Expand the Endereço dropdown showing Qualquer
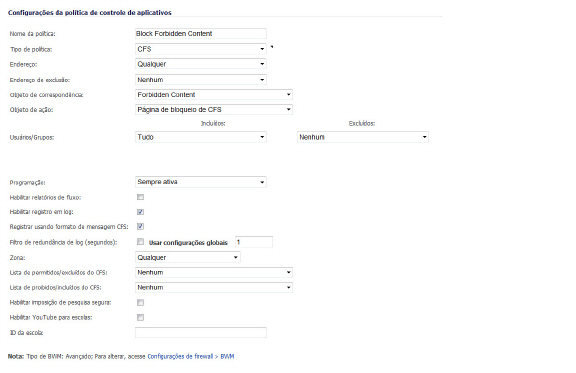Image resolution: width=576 pixels, height=373 pixels. point(201,64)
